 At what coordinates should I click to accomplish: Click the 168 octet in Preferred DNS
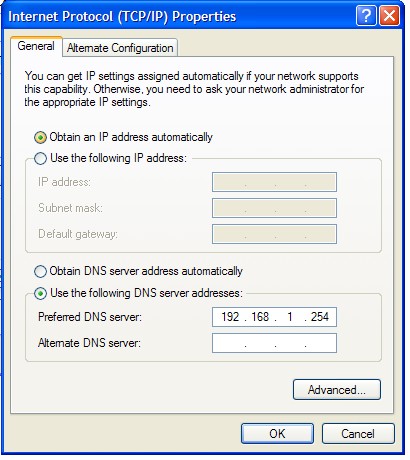pyautogui.click(x=260, y=317)
